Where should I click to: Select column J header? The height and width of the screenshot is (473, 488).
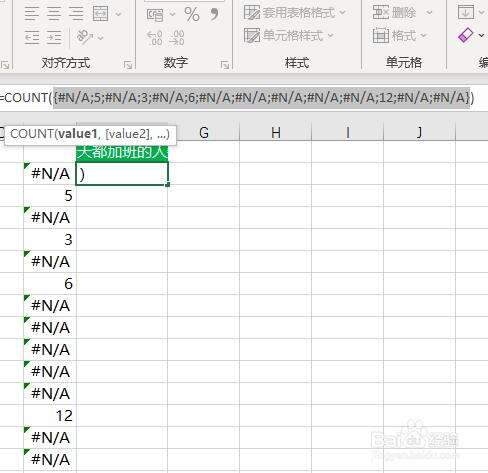point(419,133)
